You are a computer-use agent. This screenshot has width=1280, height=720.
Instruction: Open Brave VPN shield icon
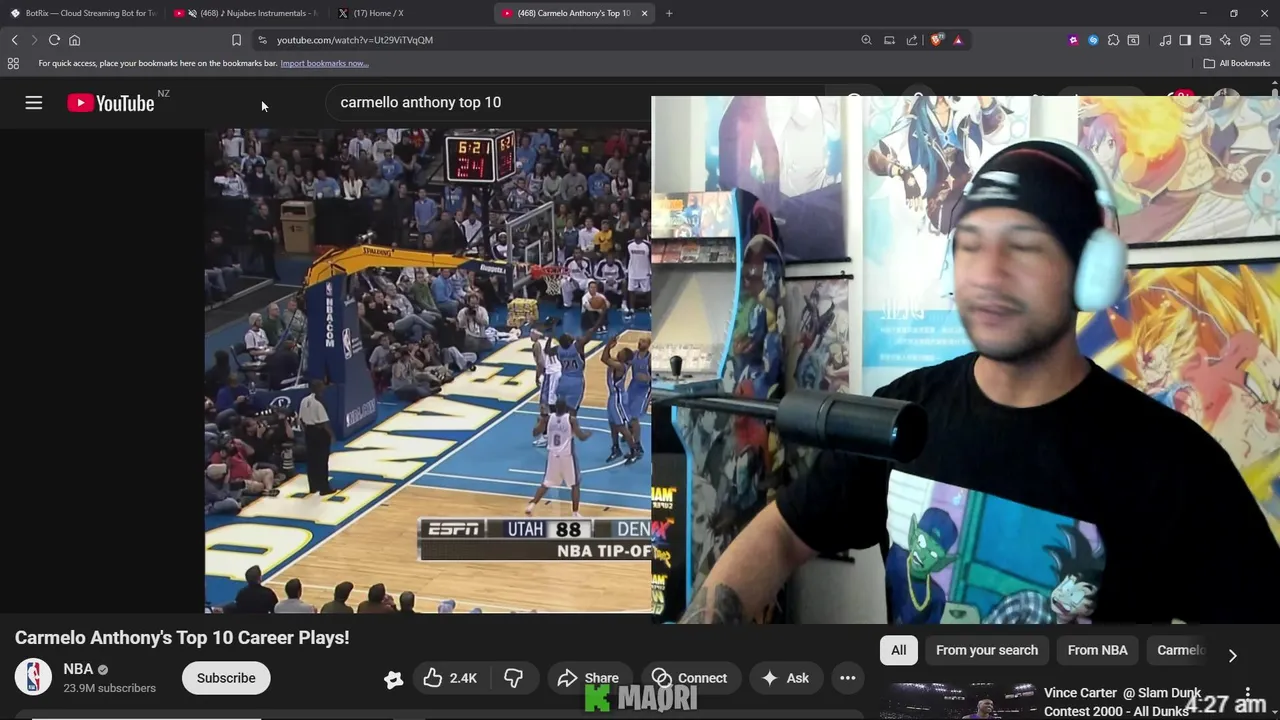tap(1245, 40)
